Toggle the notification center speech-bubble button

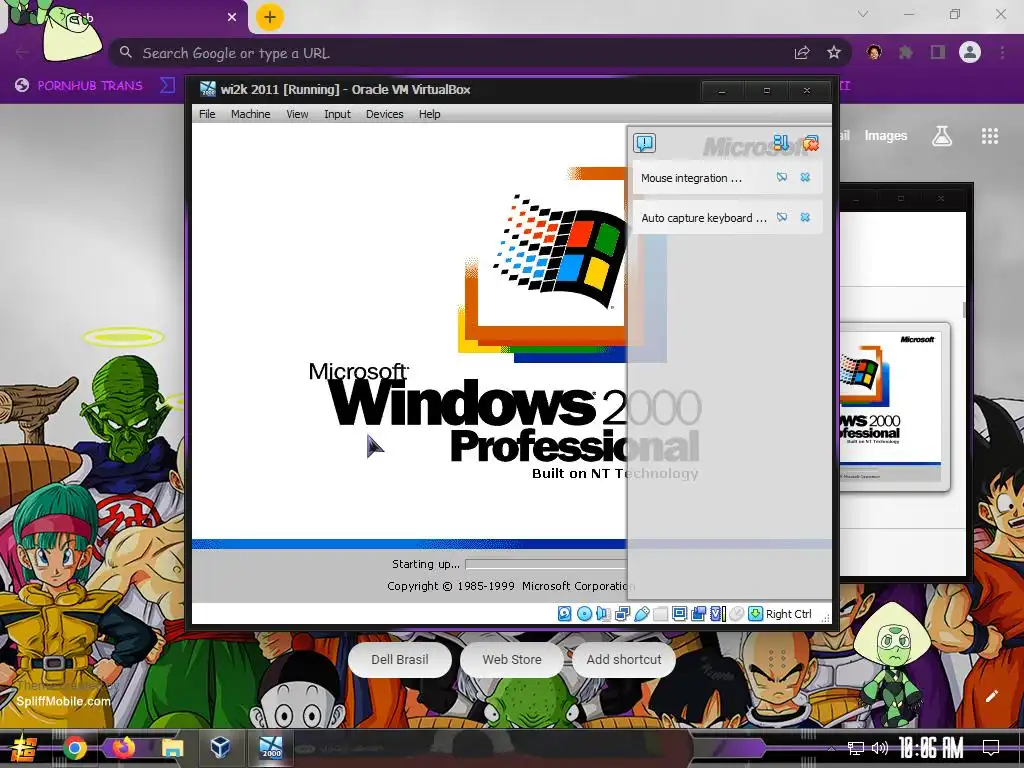click(645, 143)
